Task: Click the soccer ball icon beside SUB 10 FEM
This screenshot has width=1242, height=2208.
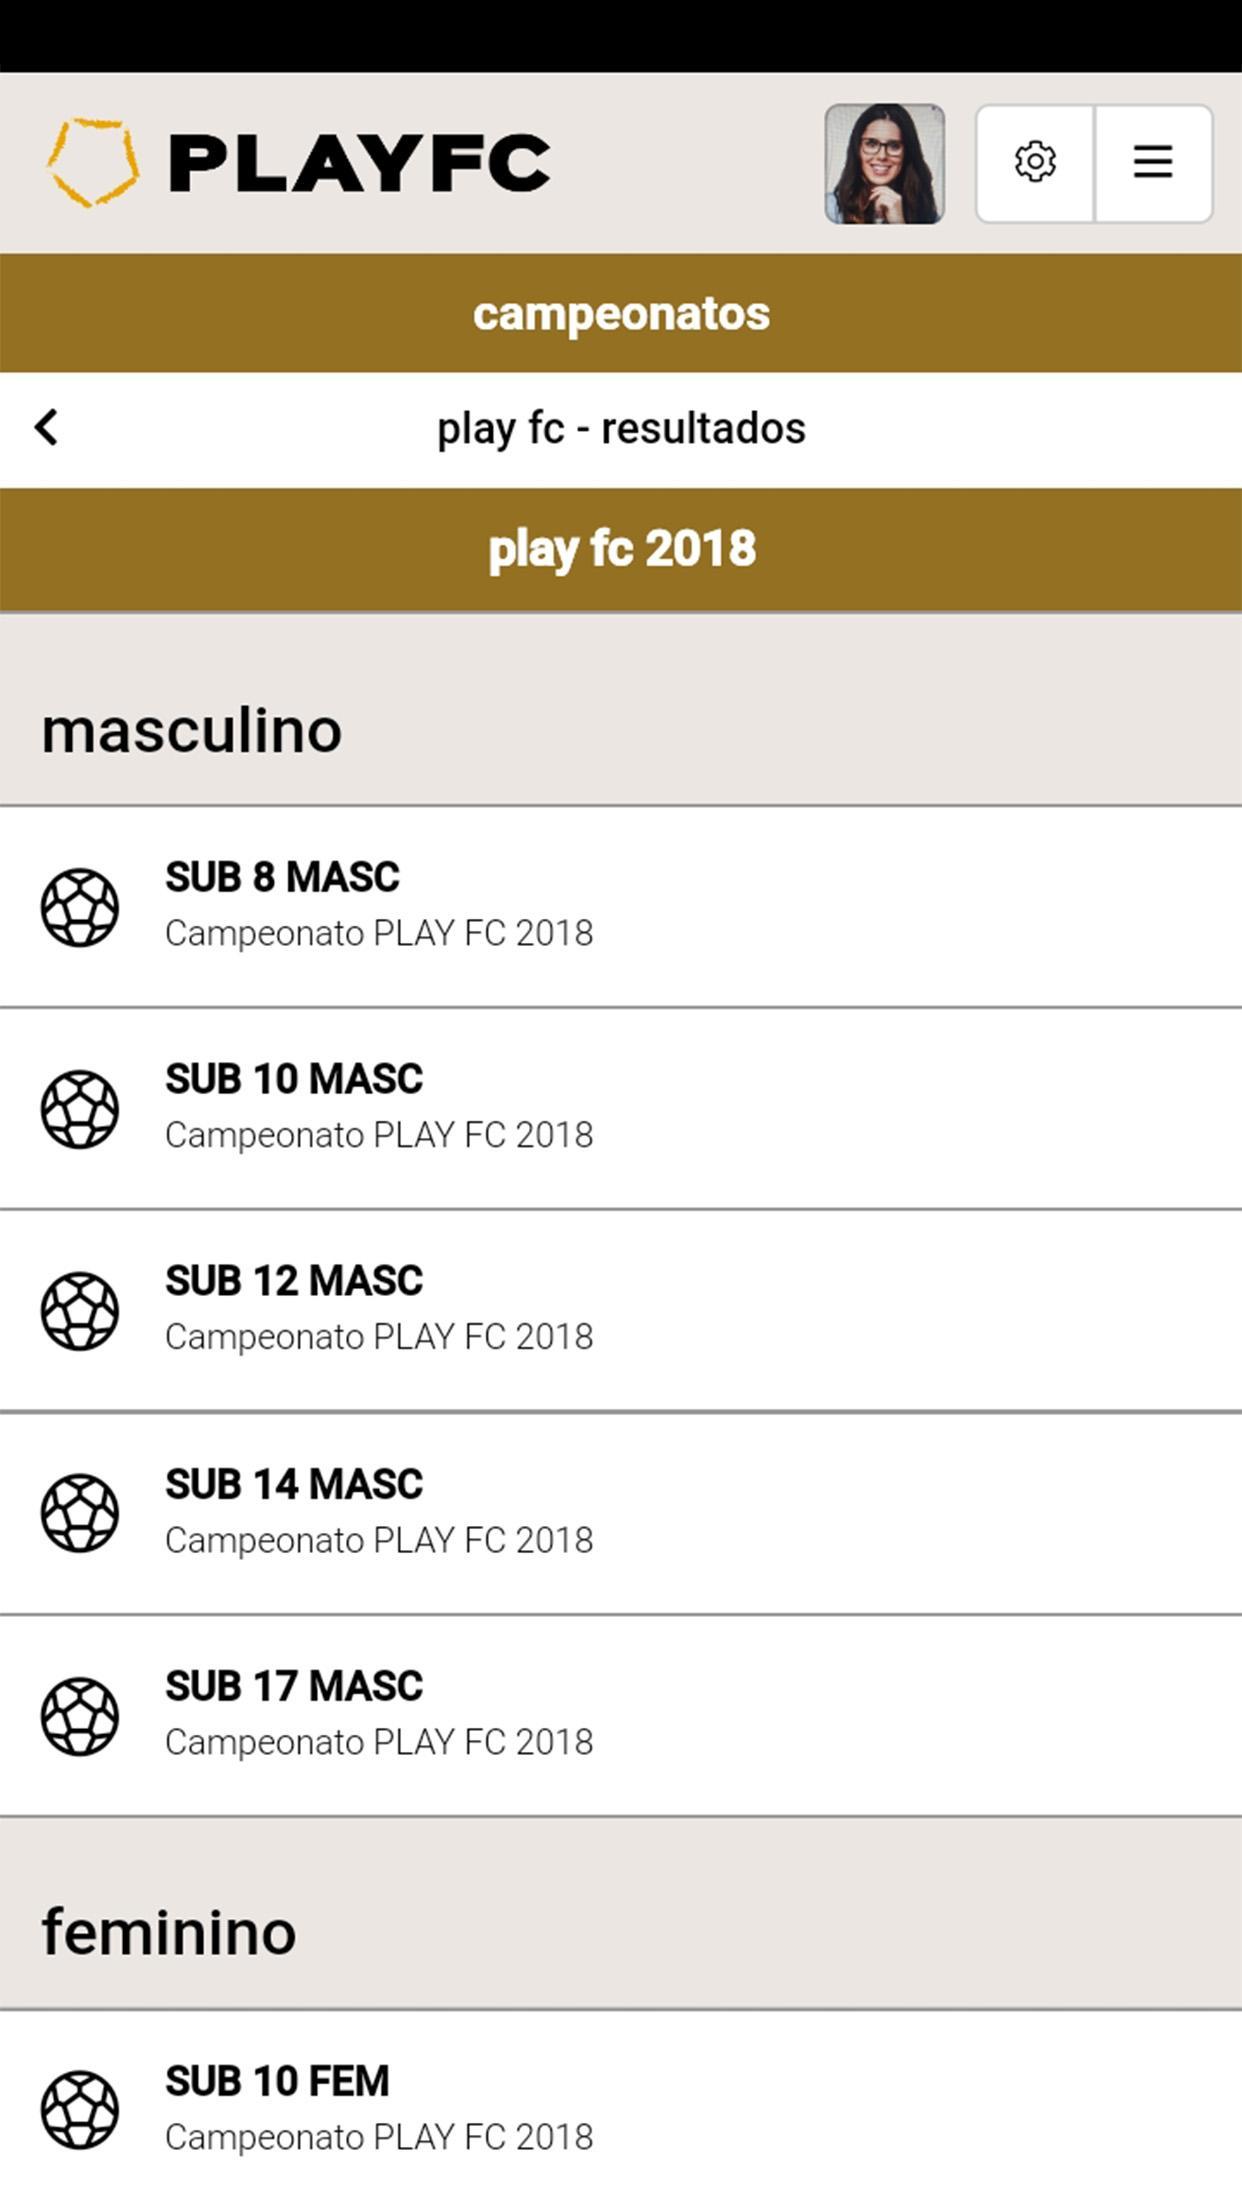Action: click(x=80, y=2110)
